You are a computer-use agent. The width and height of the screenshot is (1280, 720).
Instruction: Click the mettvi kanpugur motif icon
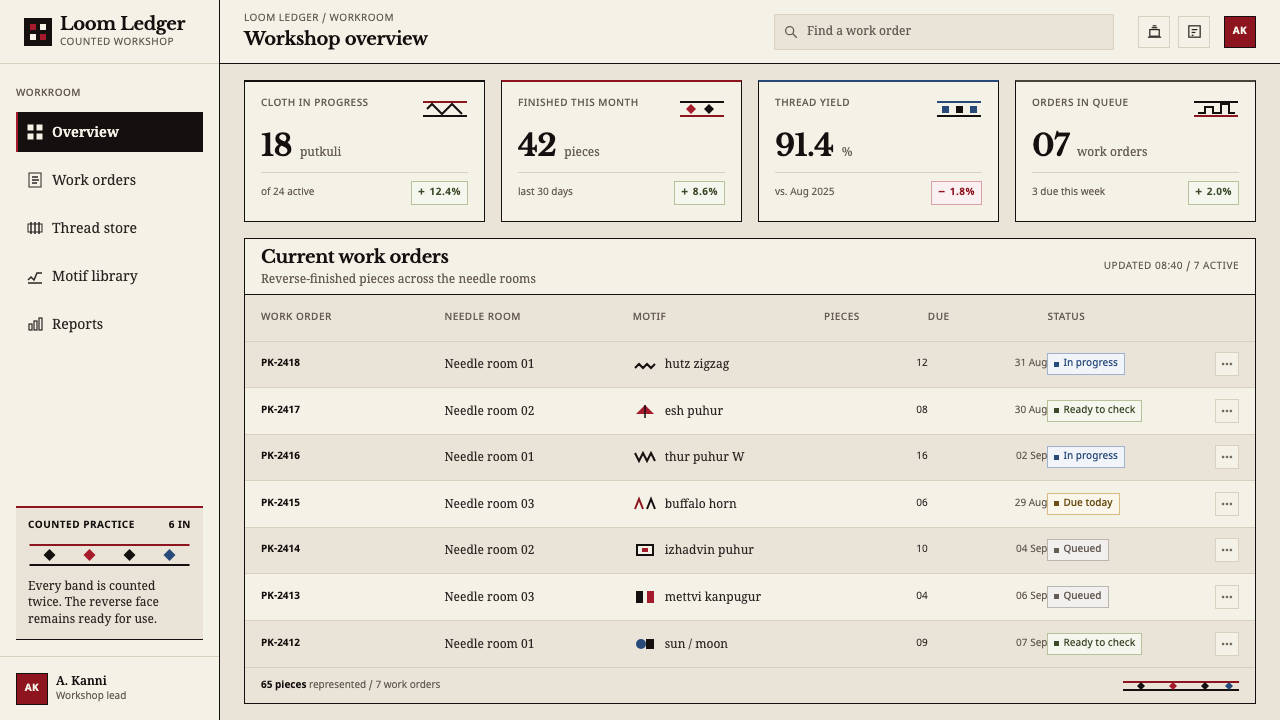click(x=645, y=597)
